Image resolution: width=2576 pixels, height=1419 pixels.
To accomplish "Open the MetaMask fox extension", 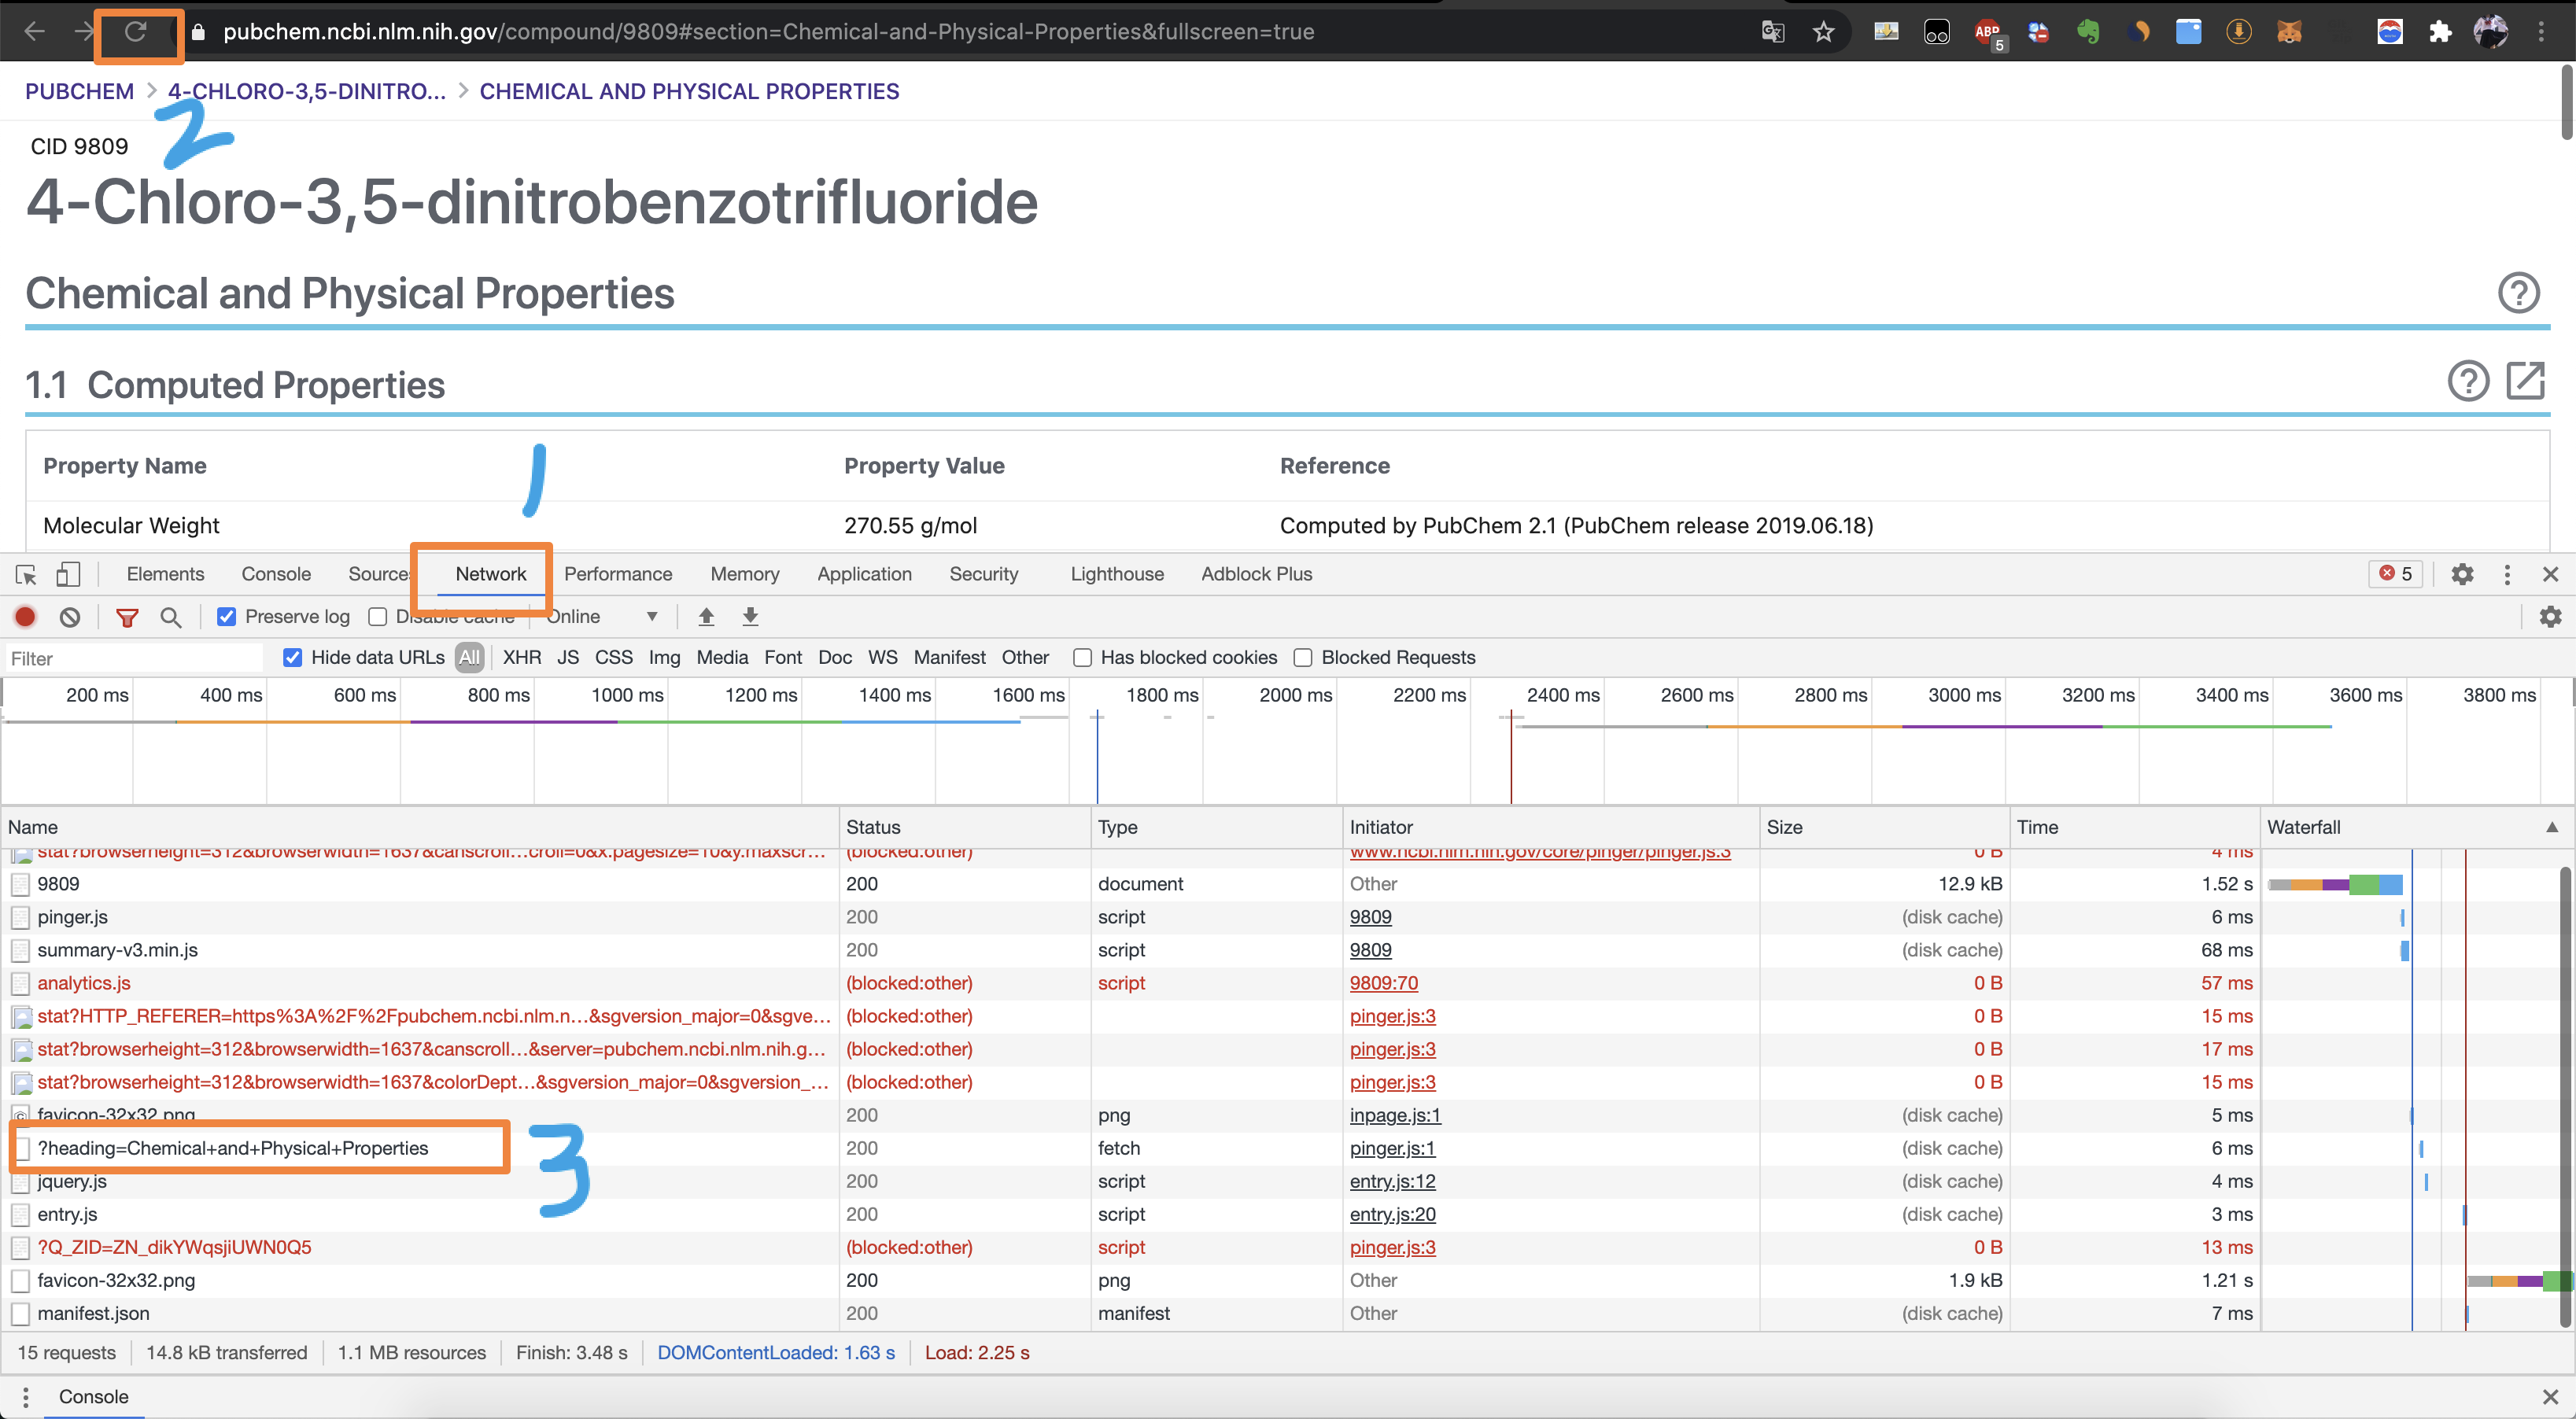I will tap(2290, 31).
